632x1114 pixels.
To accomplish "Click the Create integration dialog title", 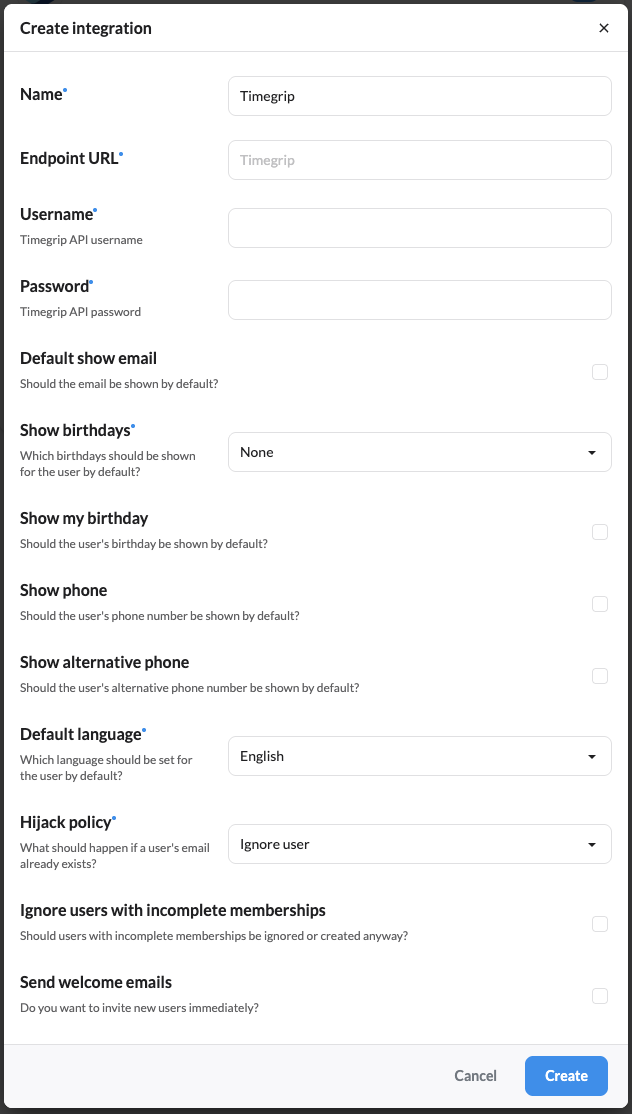I will [86, 28].
